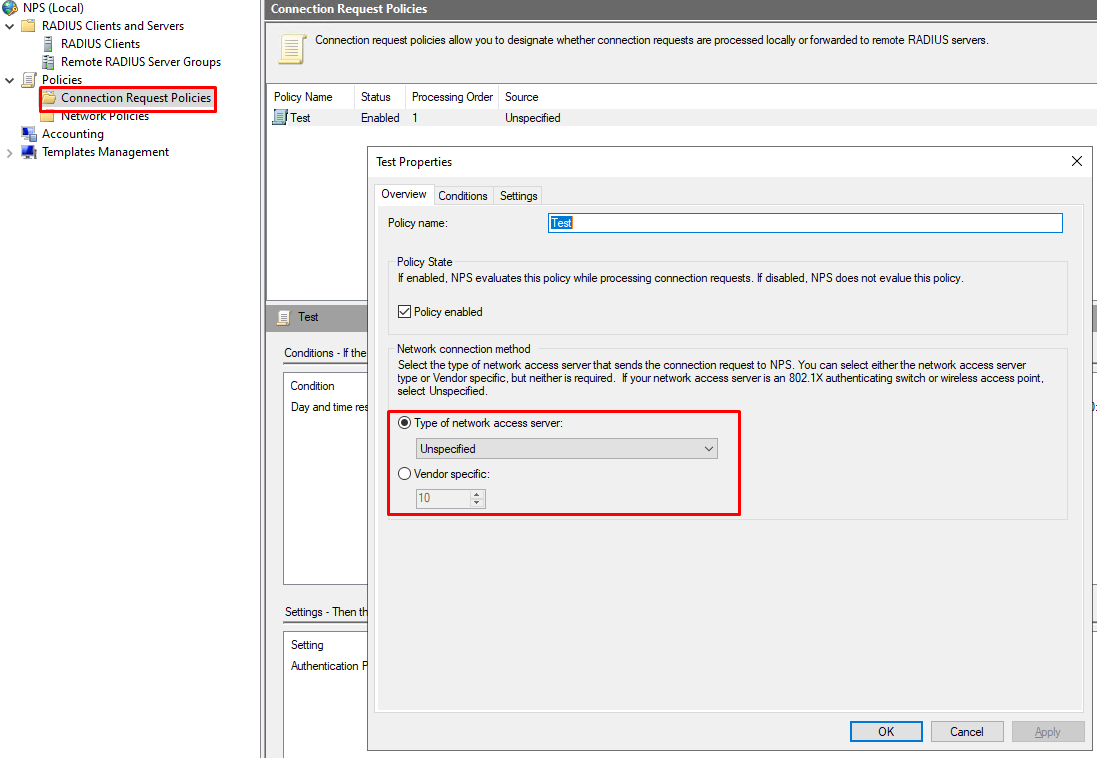
Task: Sort by Processing Order column header
Action: 452,97
